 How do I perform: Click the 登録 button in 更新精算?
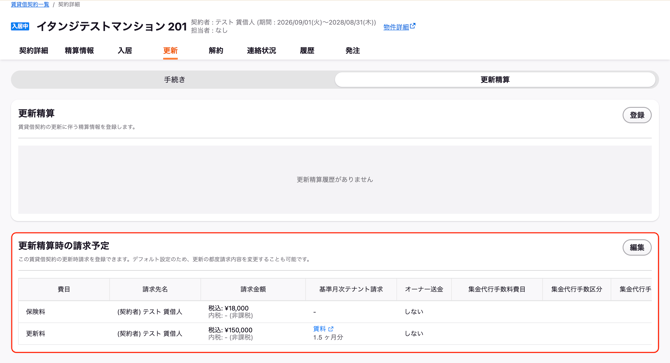coord(637,115)
